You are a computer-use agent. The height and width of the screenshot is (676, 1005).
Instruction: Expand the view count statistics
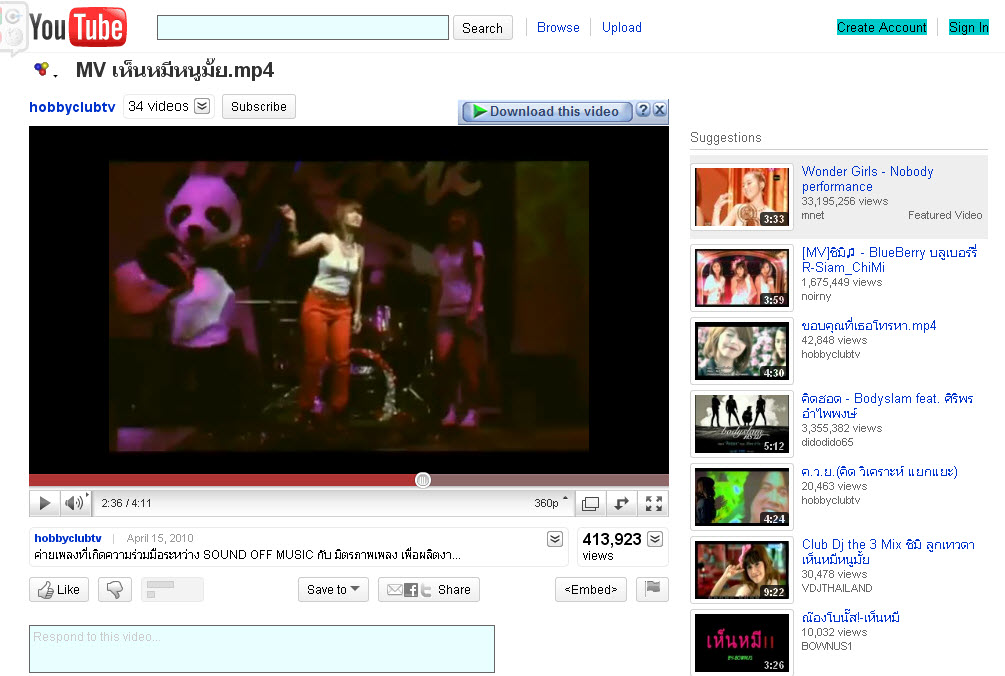click(x=655, y=539)
